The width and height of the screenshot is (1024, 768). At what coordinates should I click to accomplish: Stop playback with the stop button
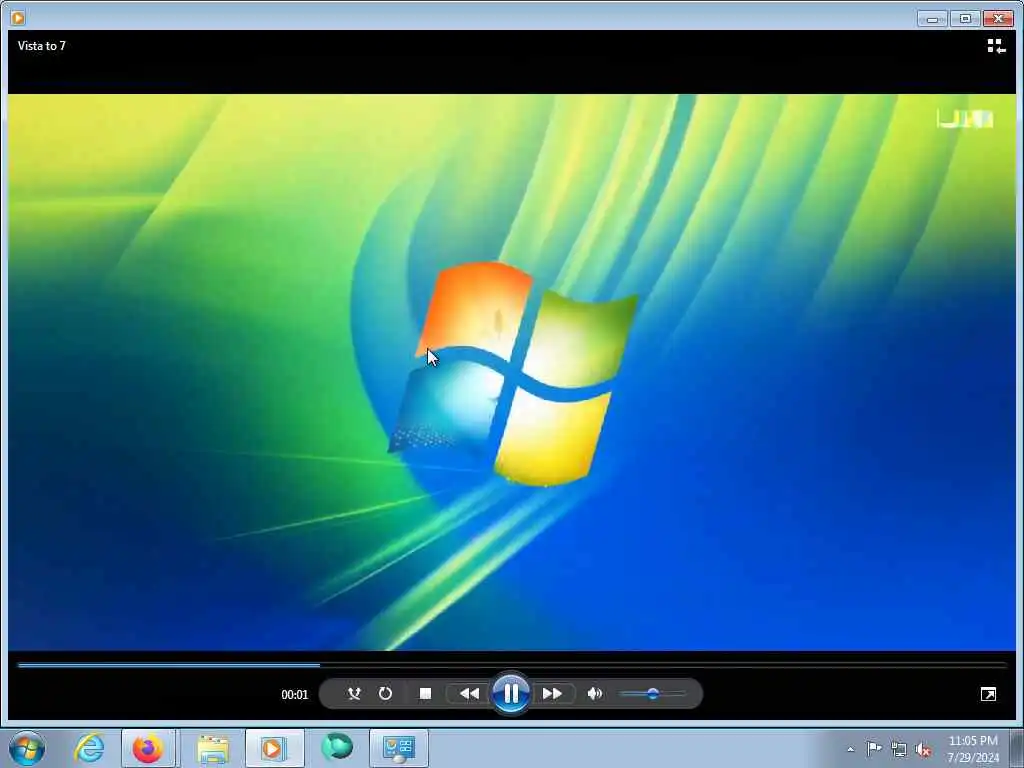(425, 694)
